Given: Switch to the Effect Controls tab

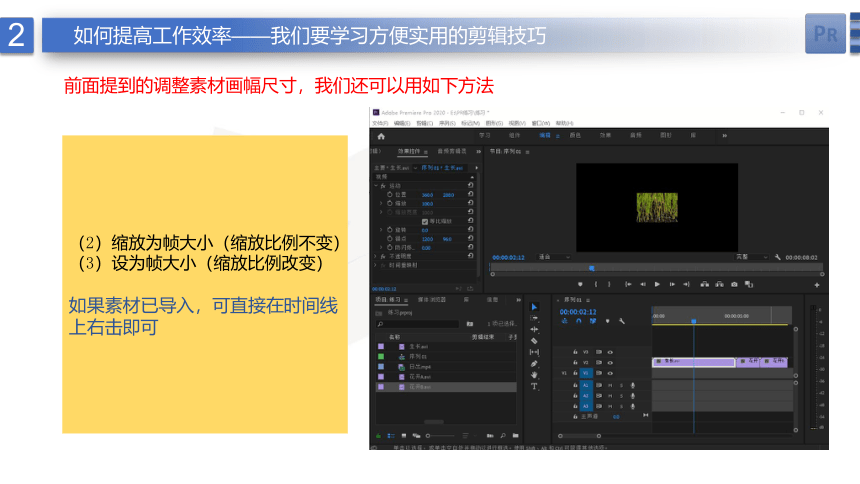Looking at the screenshot, I should pyautogui.click(x=409, y=151).
